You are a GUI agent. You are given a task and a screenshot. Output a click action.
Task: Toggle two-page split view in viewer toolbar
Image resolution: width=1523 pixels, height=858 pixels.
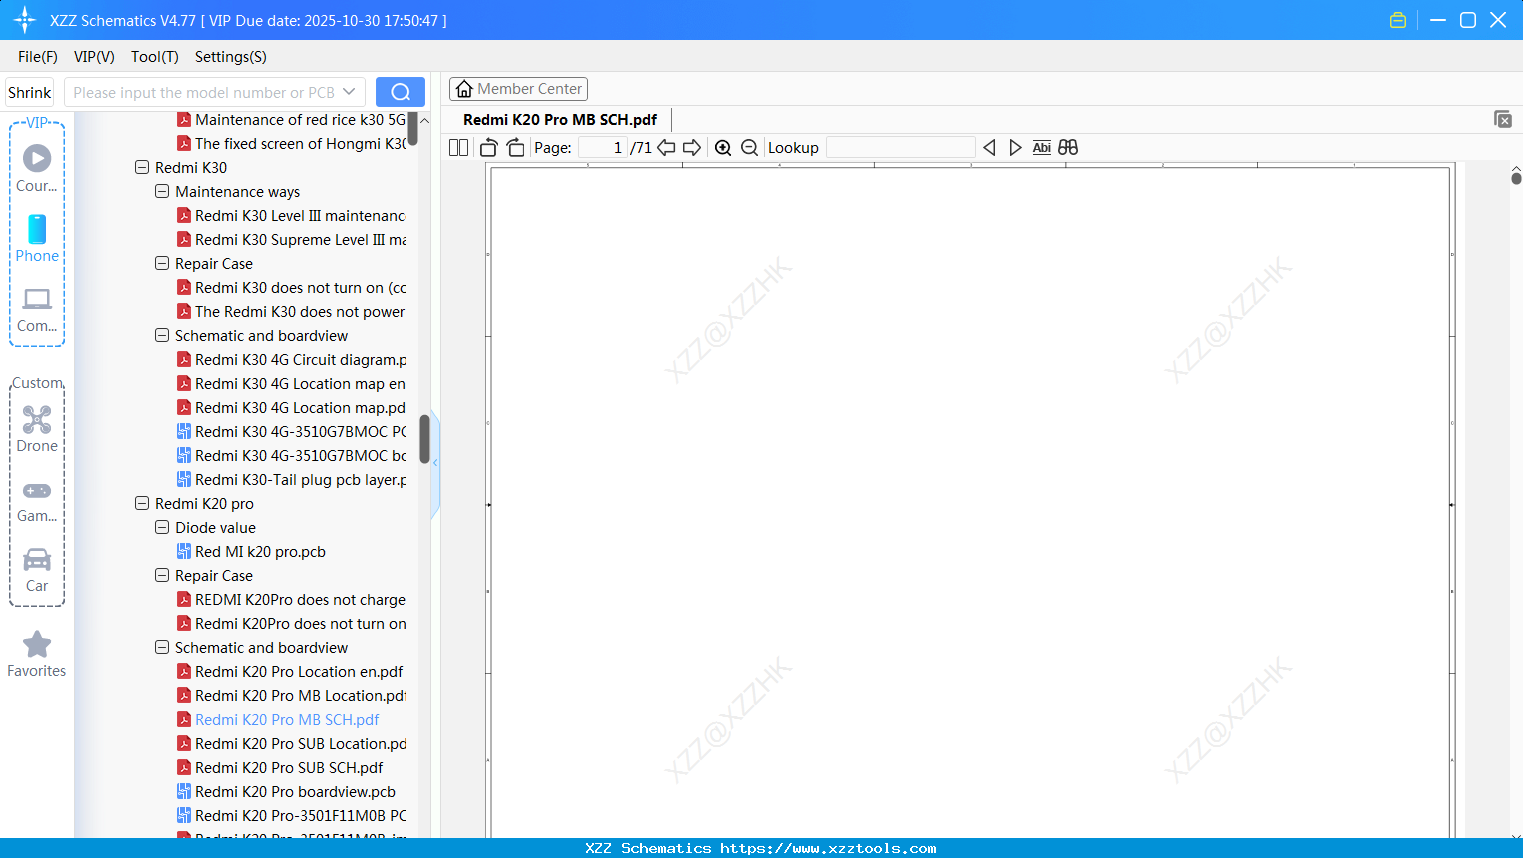point(458,148)
